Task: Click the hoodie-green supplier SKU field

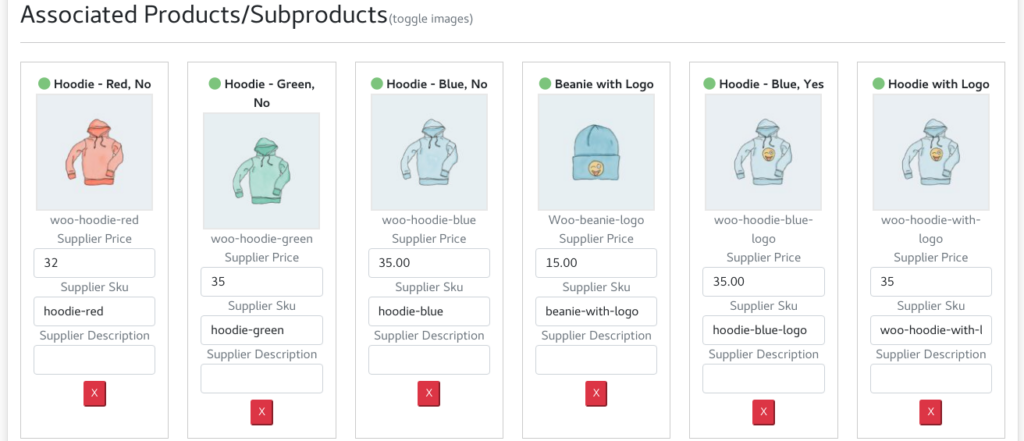Action: pos(262,330)
